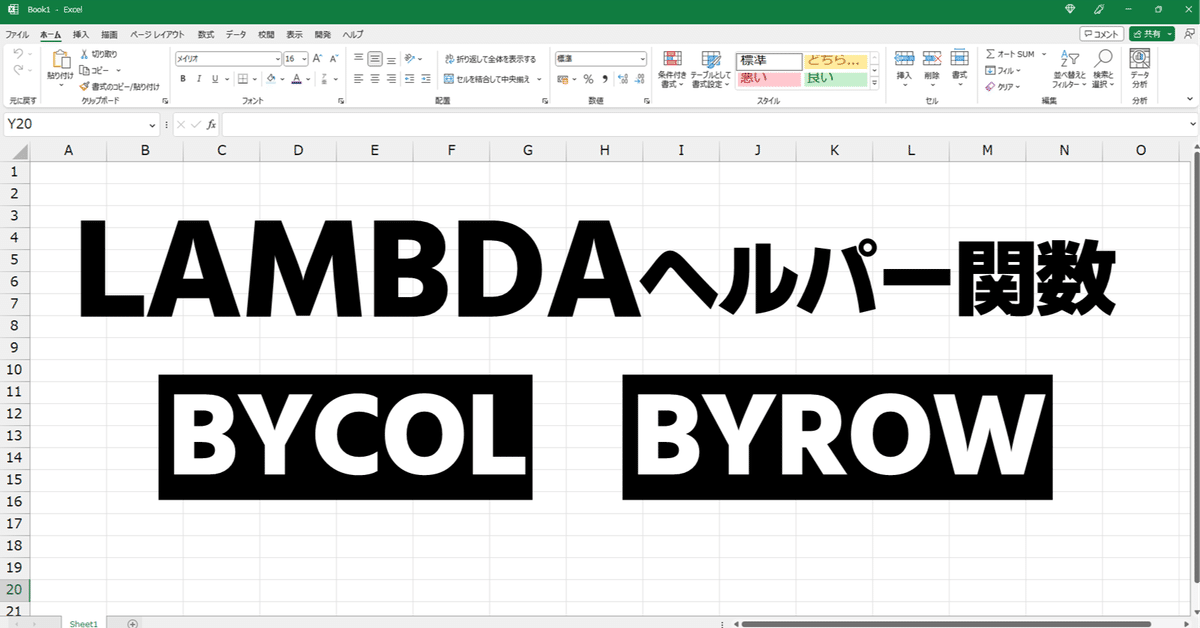Image resolution: width=1200 pixels, height=628 pixels.
Task: Click the 共有 (Share) button
Action: pyautogui.click(x=1149, y=33)
